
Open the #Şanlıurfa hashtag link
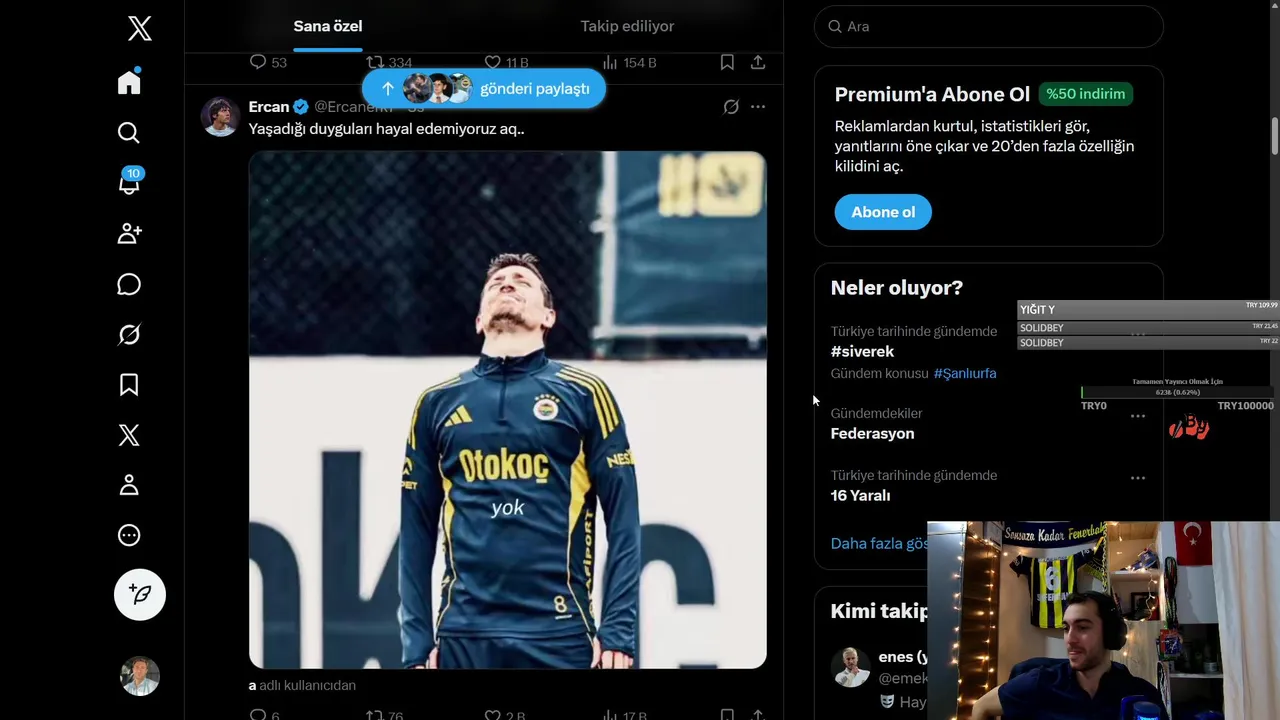pos(965,373)
